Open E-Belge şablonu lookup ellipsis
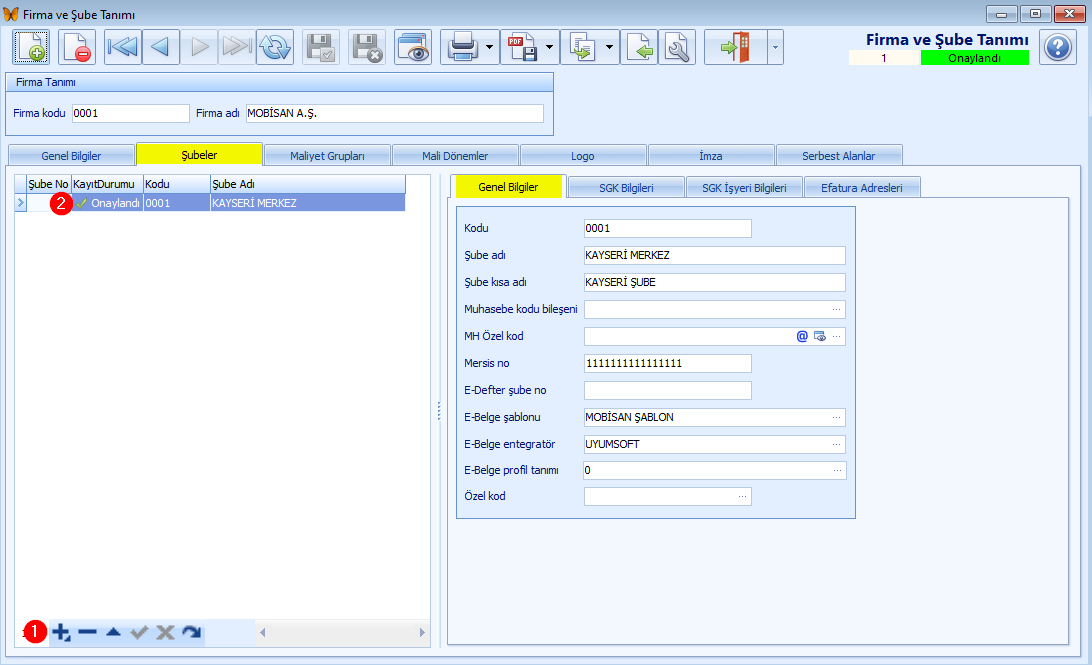 tap(836, 418)
